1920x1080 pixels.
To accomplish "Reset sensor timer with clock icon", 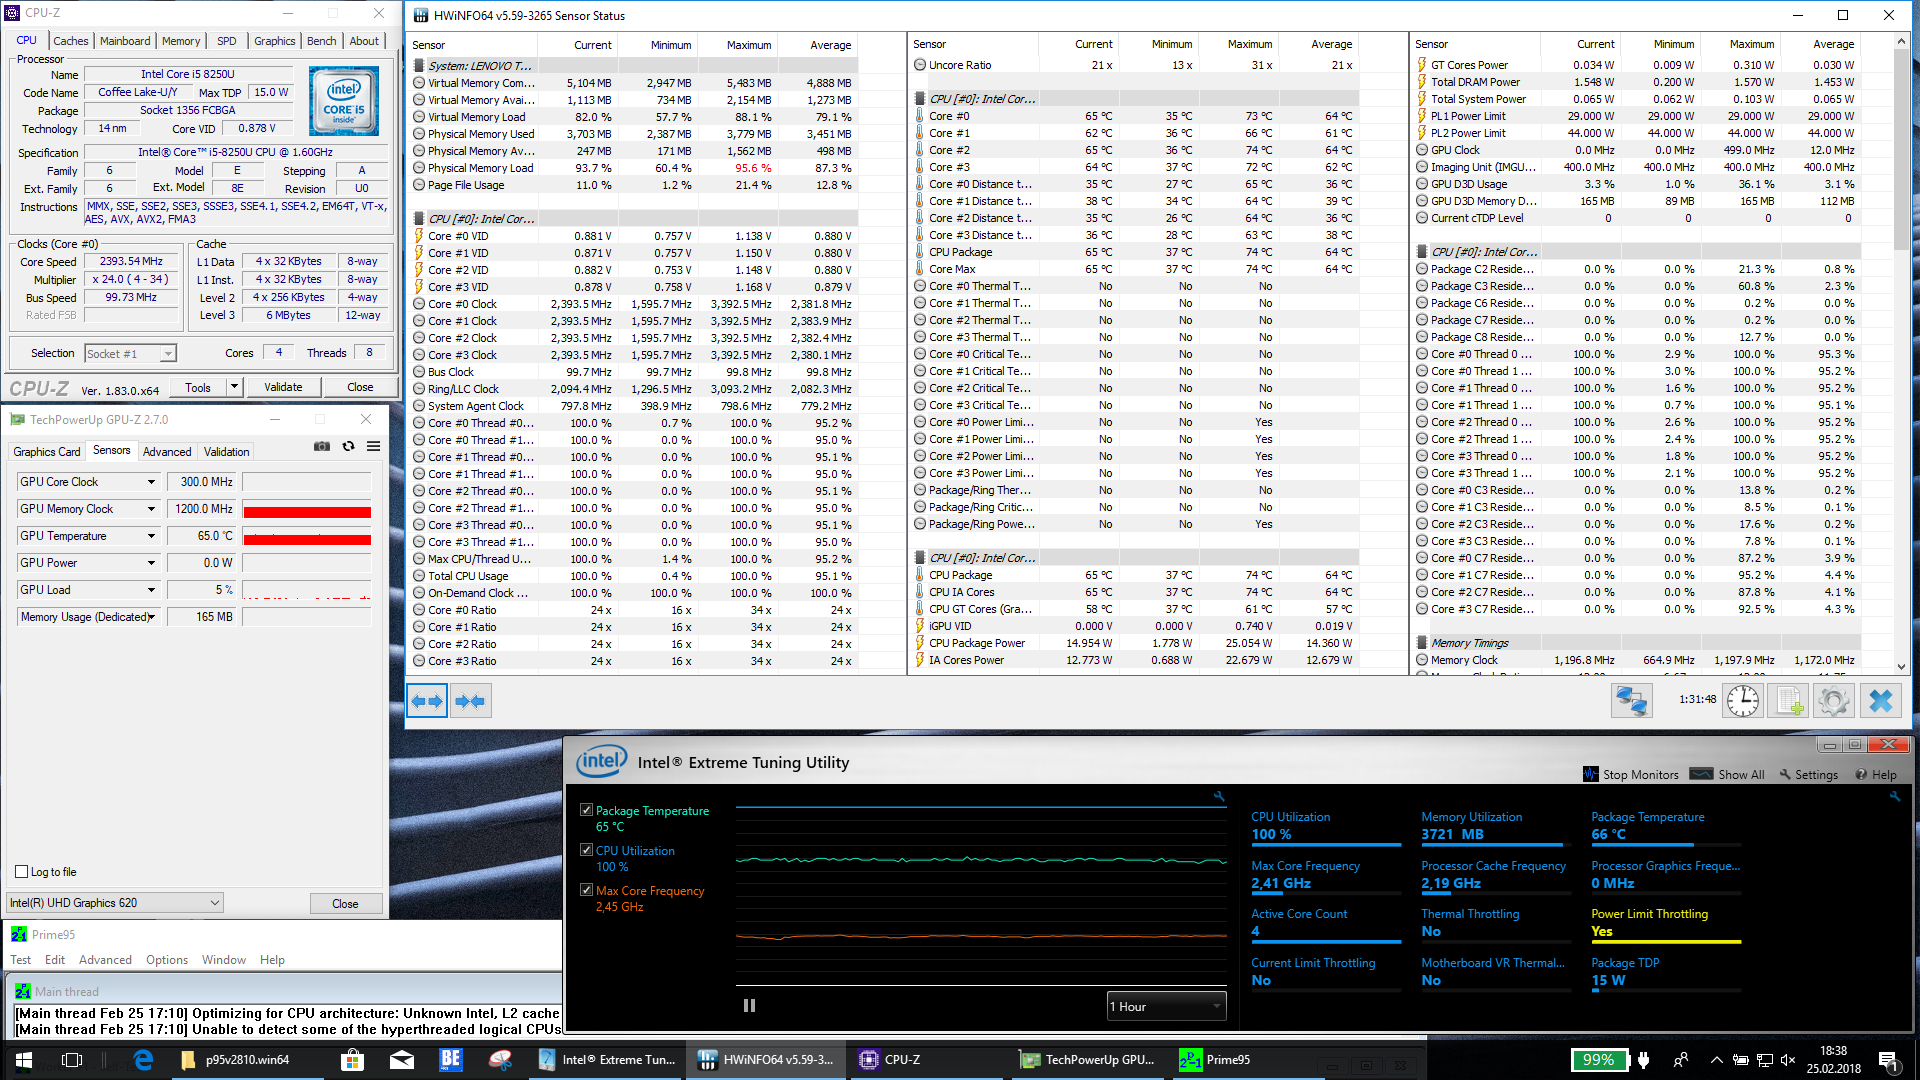I will pos(1742,700).
